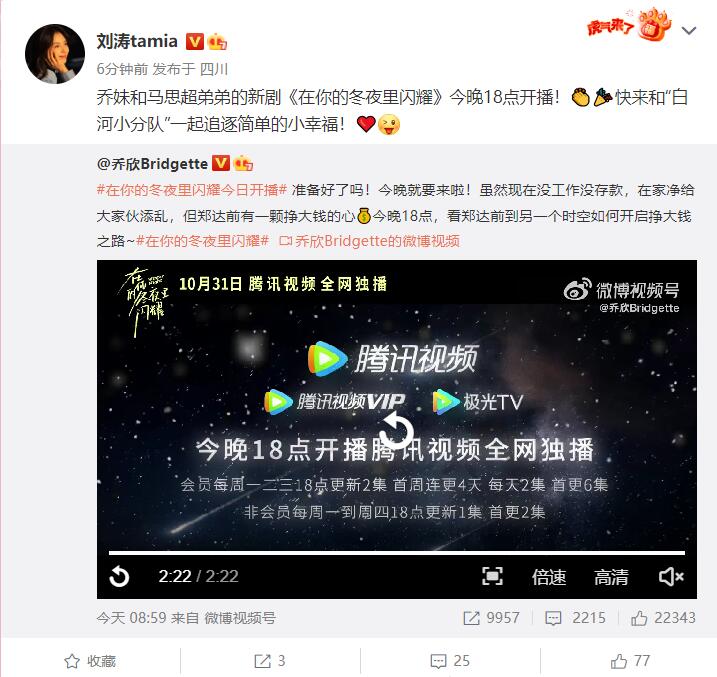Open @乔欣Bridgette profile link

coord(152,164)
